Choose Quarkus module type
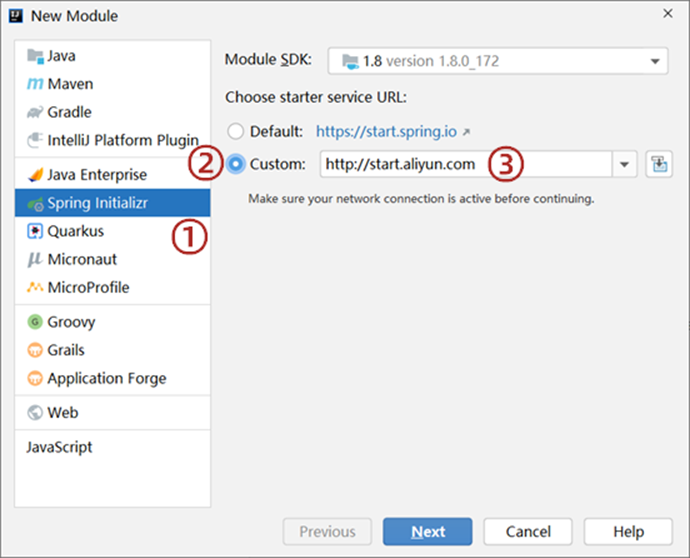 pos(113,231)
